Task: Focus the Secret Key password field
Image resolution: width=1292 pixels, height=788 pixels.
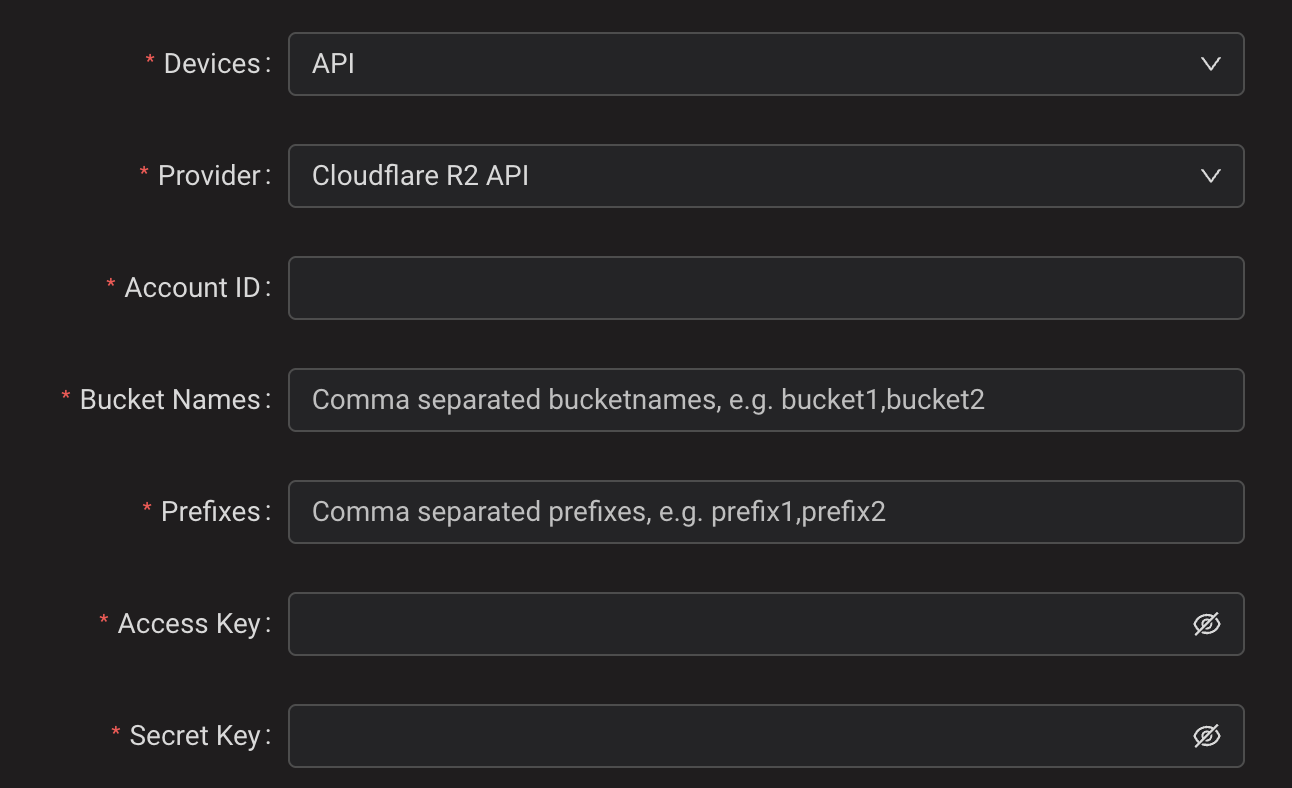Action: click(x=735, y=736)
